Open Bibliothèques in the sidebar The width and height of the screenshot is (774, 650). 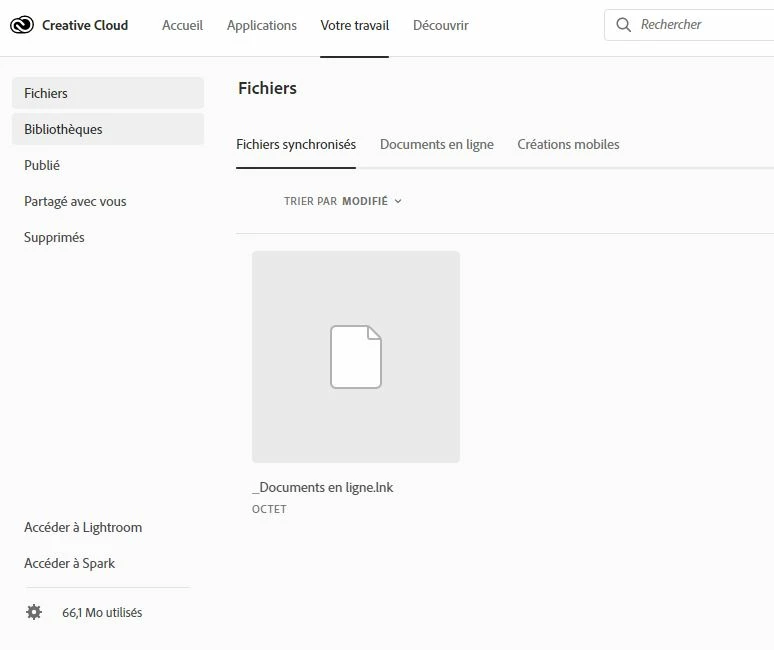click(108, 129)
